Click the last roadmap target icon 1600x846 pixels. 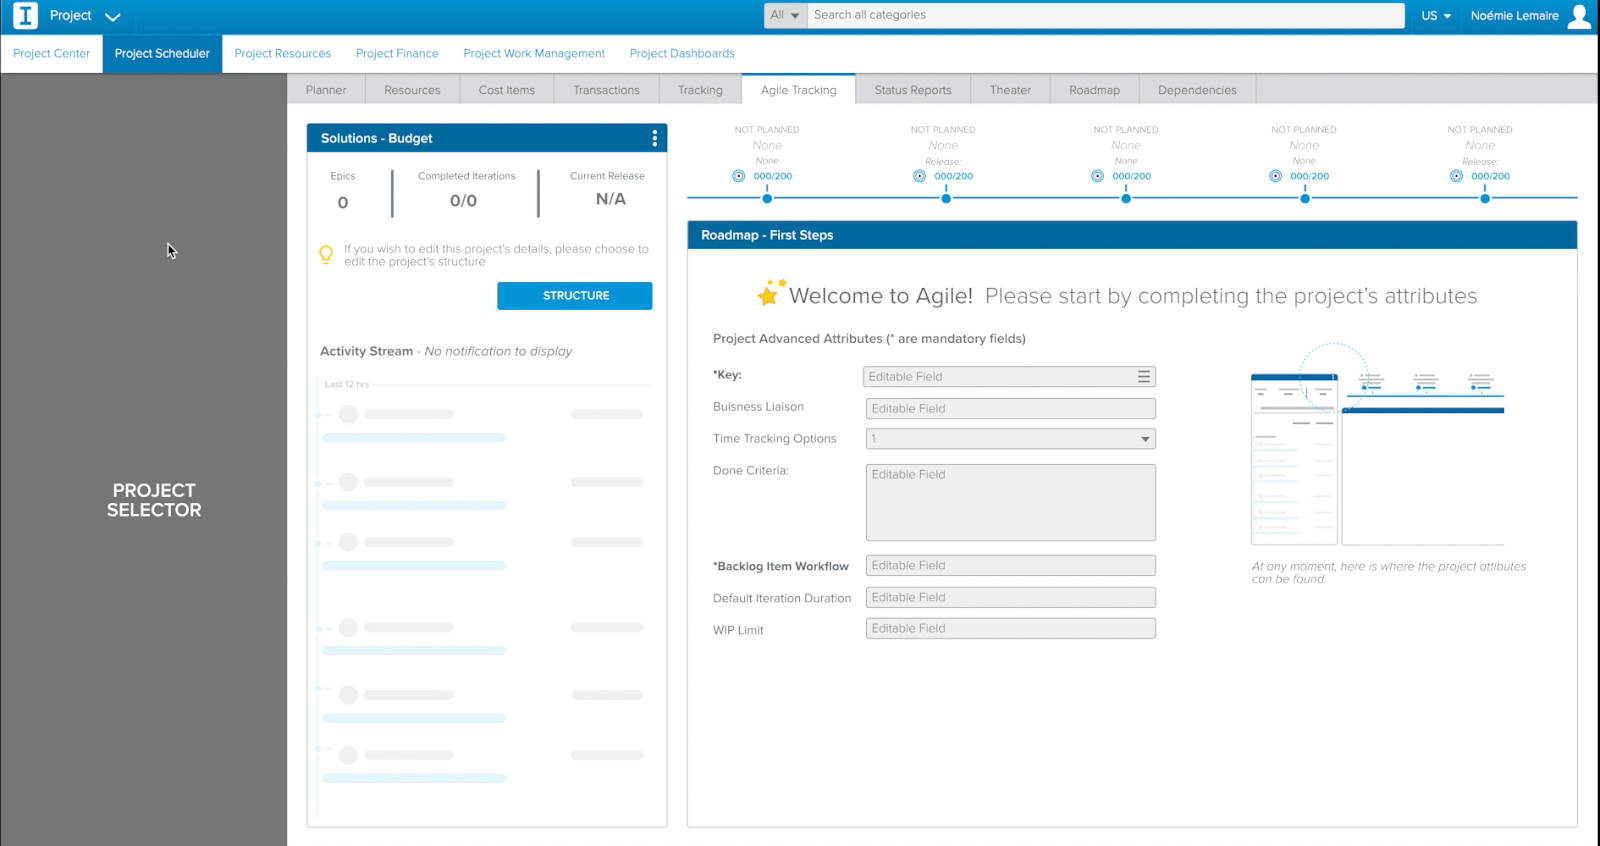point(1456,176)
